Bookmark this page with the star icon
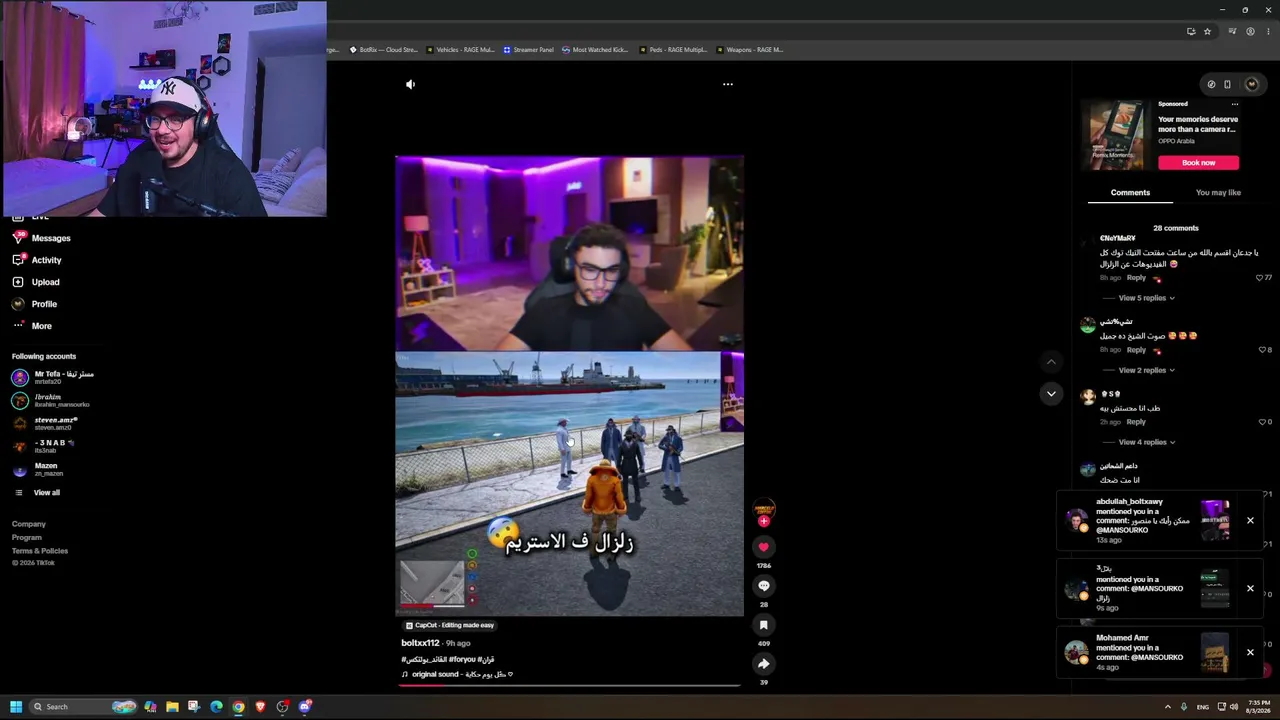Image resolution: width=1280 pixels, height=720 pixels. tap(1207, 31)
